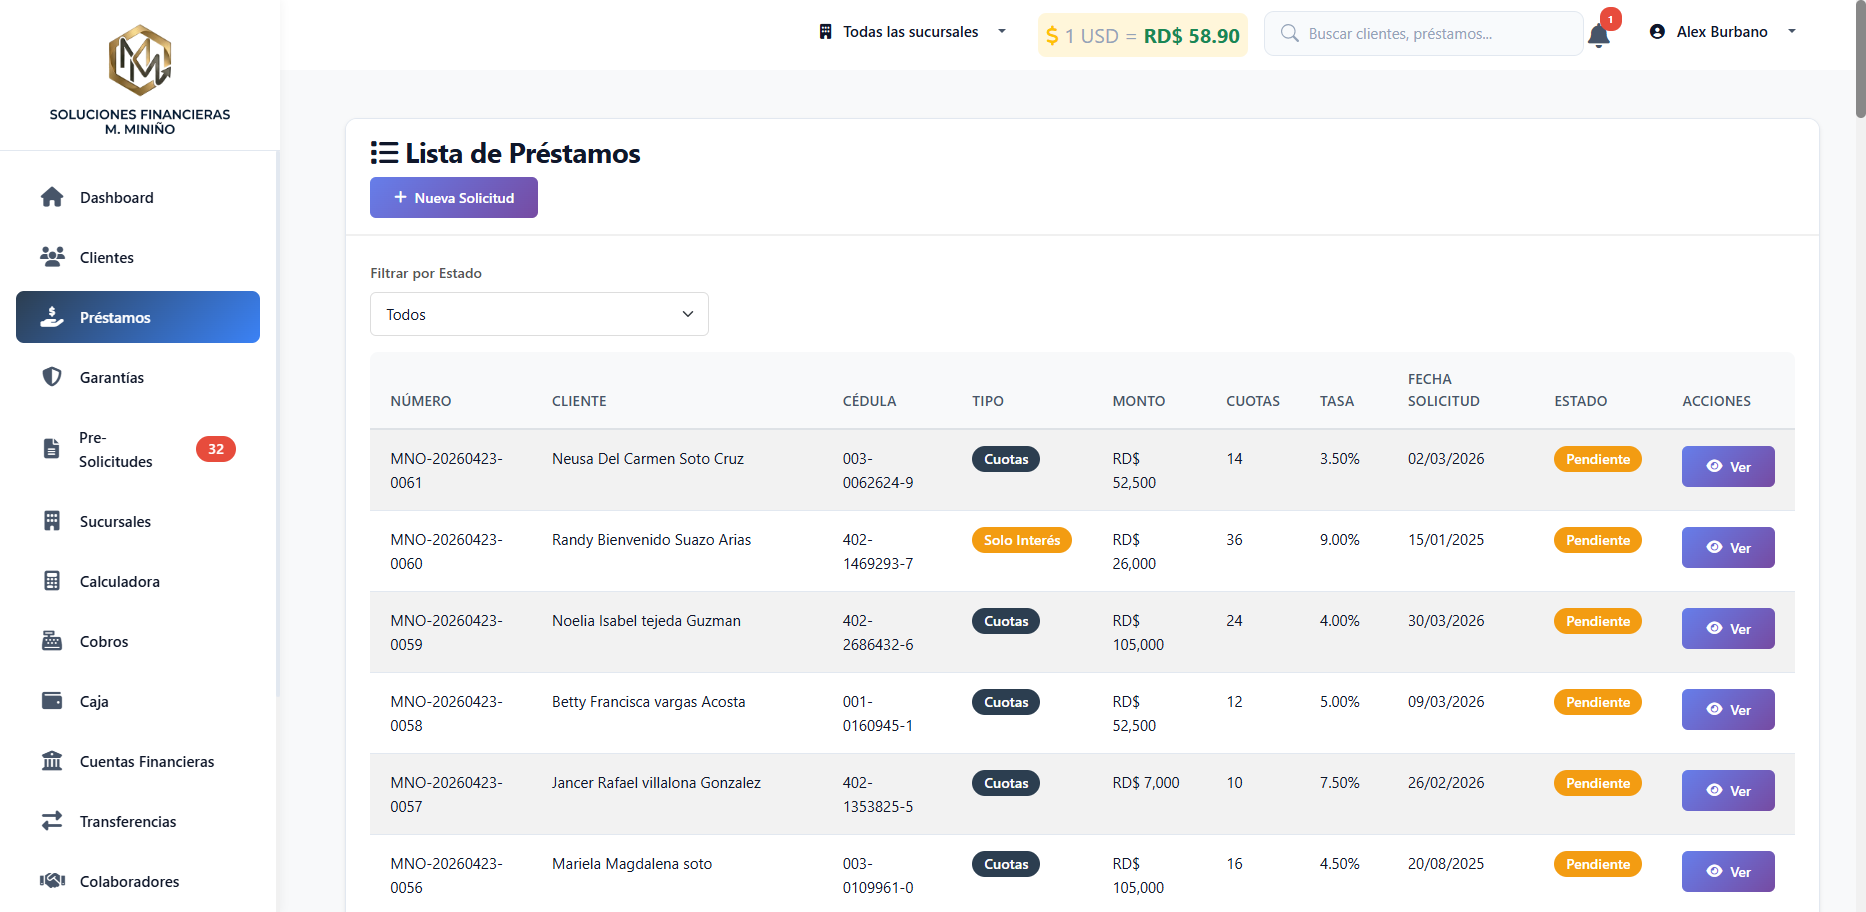Click the Cuentas Financieras bank icon
The width and height of the screenshot is (1866, 912).
click(x=52, y=761)
